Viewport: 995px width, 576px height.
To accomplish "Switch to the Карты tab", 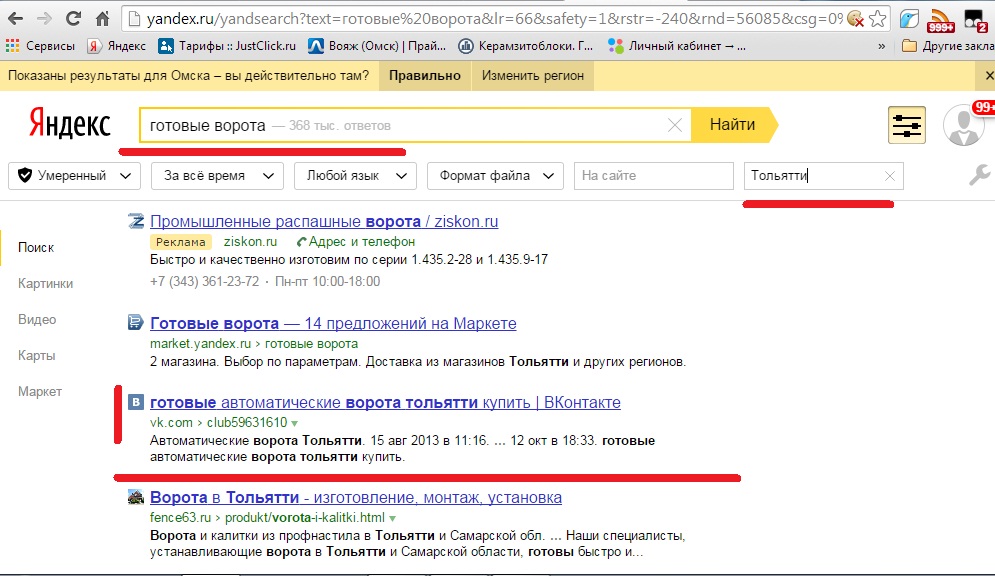I will pos(36,356).
